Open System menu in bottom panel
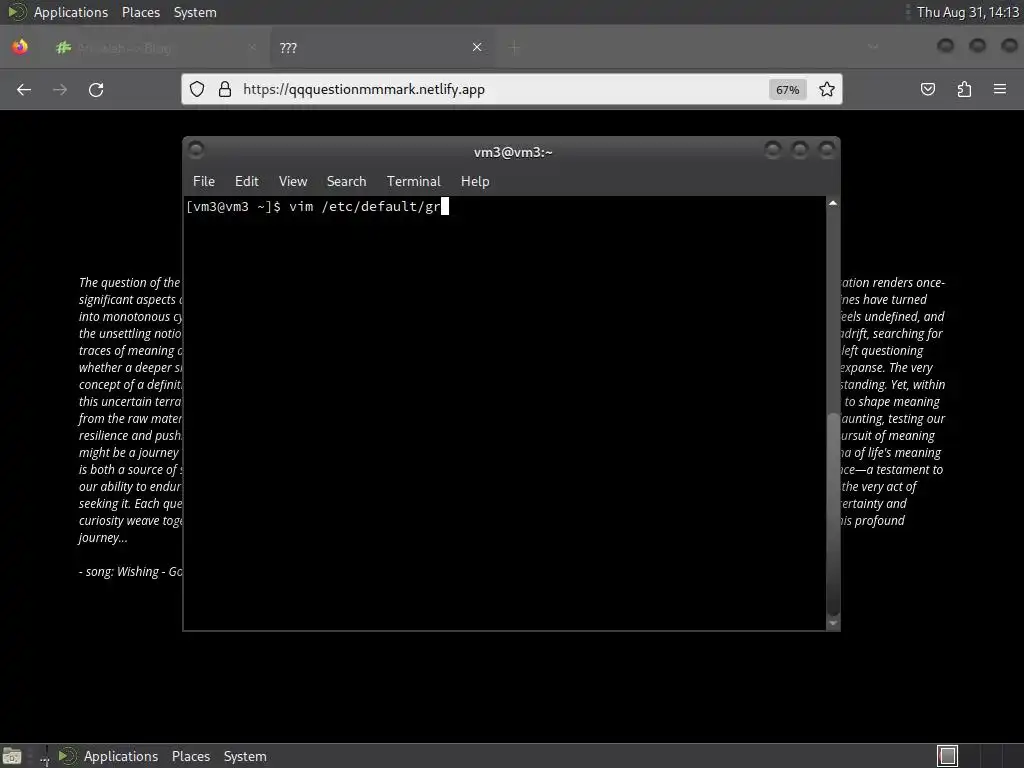 click(x=245, y=756)
